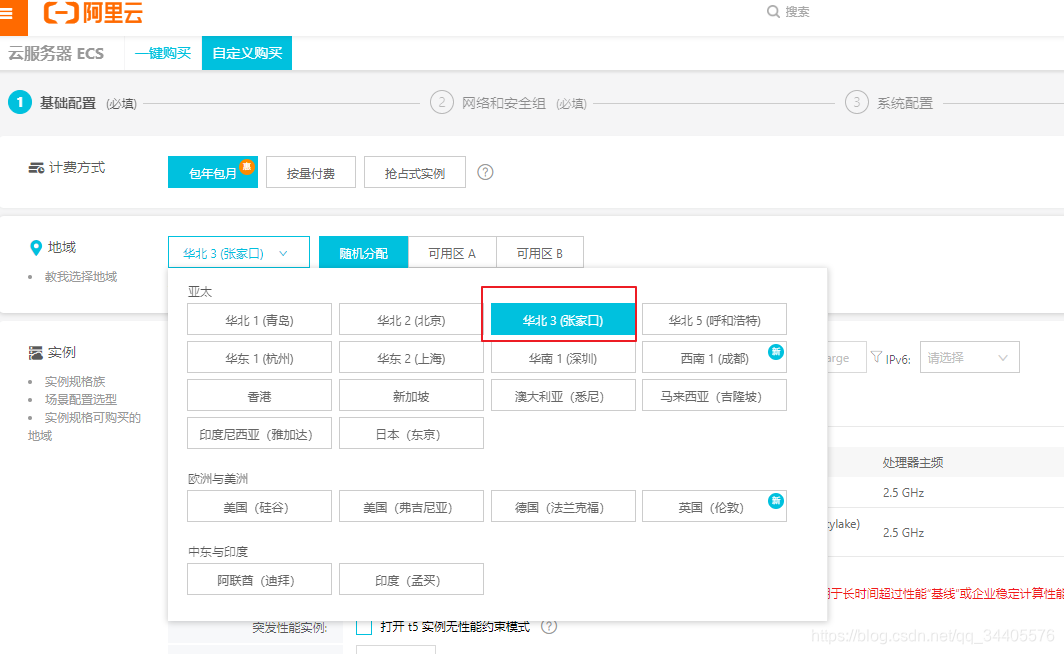The width and height of the screenshot is (1064, 654).
Task: Select region 香港
Action: coord(259,396)
